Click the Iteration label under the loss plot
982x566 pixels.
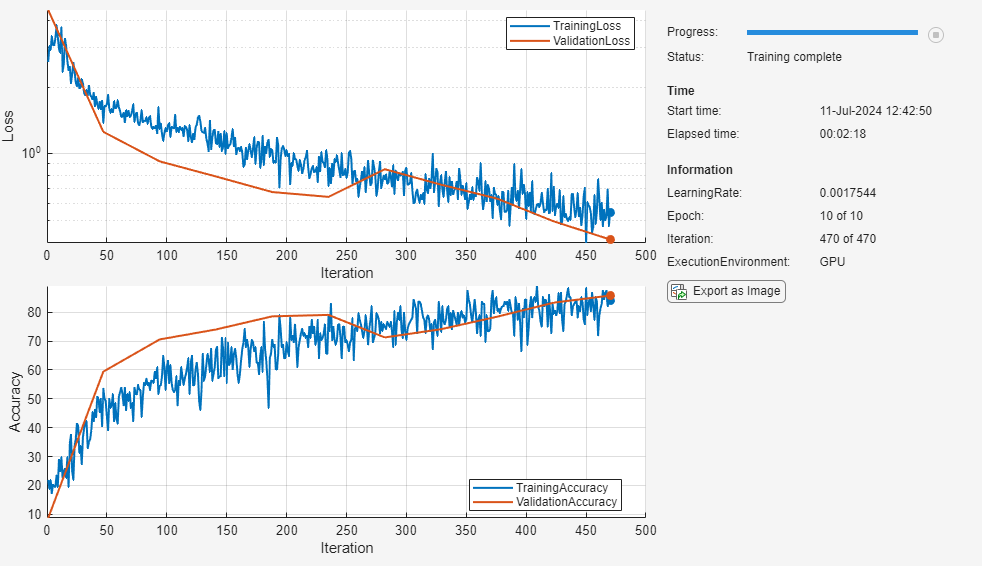coord(346,273)
